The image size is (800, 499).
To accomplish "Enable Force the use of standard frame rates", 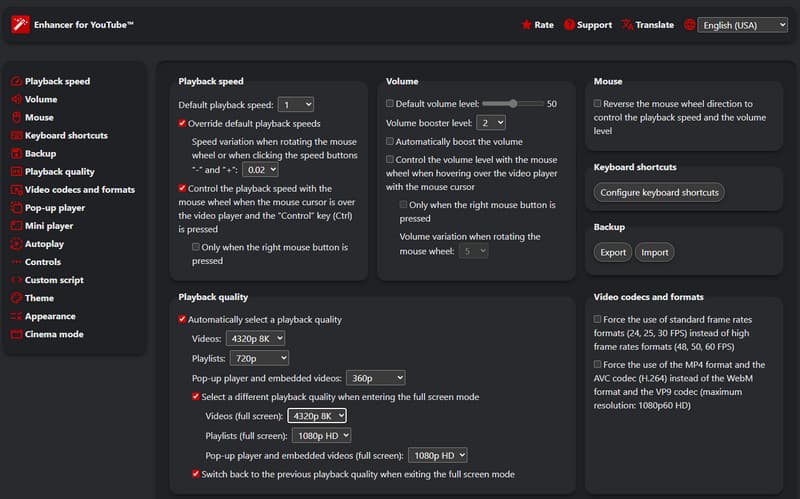I will [597, 319].
